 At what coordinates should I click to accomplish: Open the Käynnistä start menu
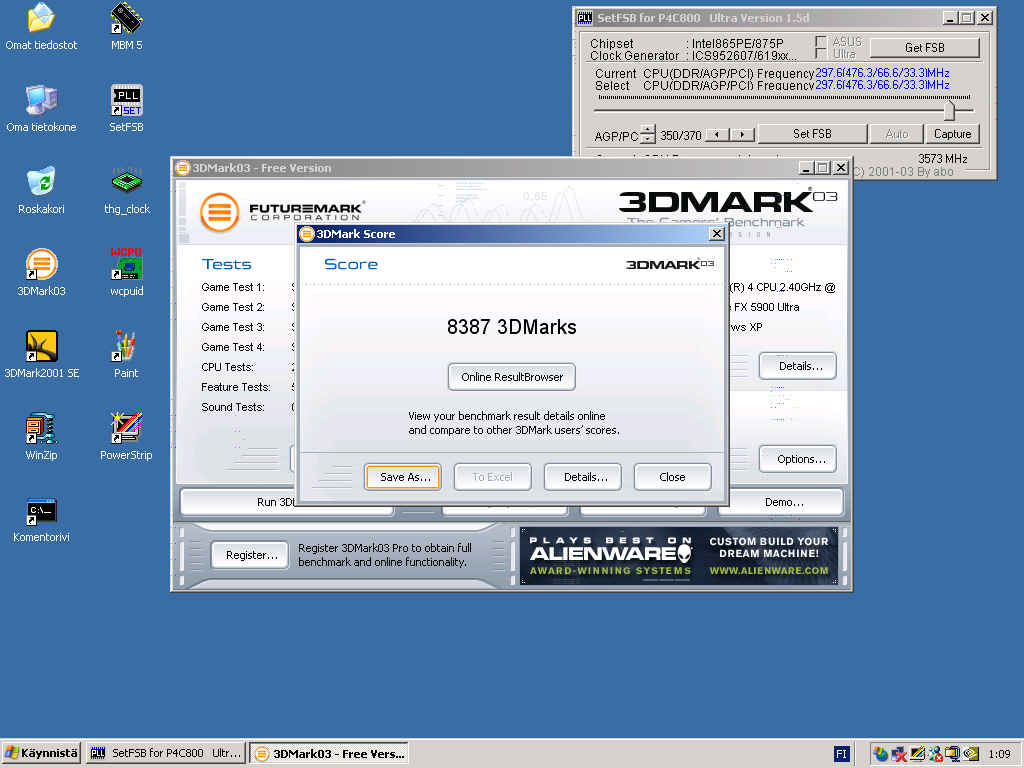[x=41, y=753]
